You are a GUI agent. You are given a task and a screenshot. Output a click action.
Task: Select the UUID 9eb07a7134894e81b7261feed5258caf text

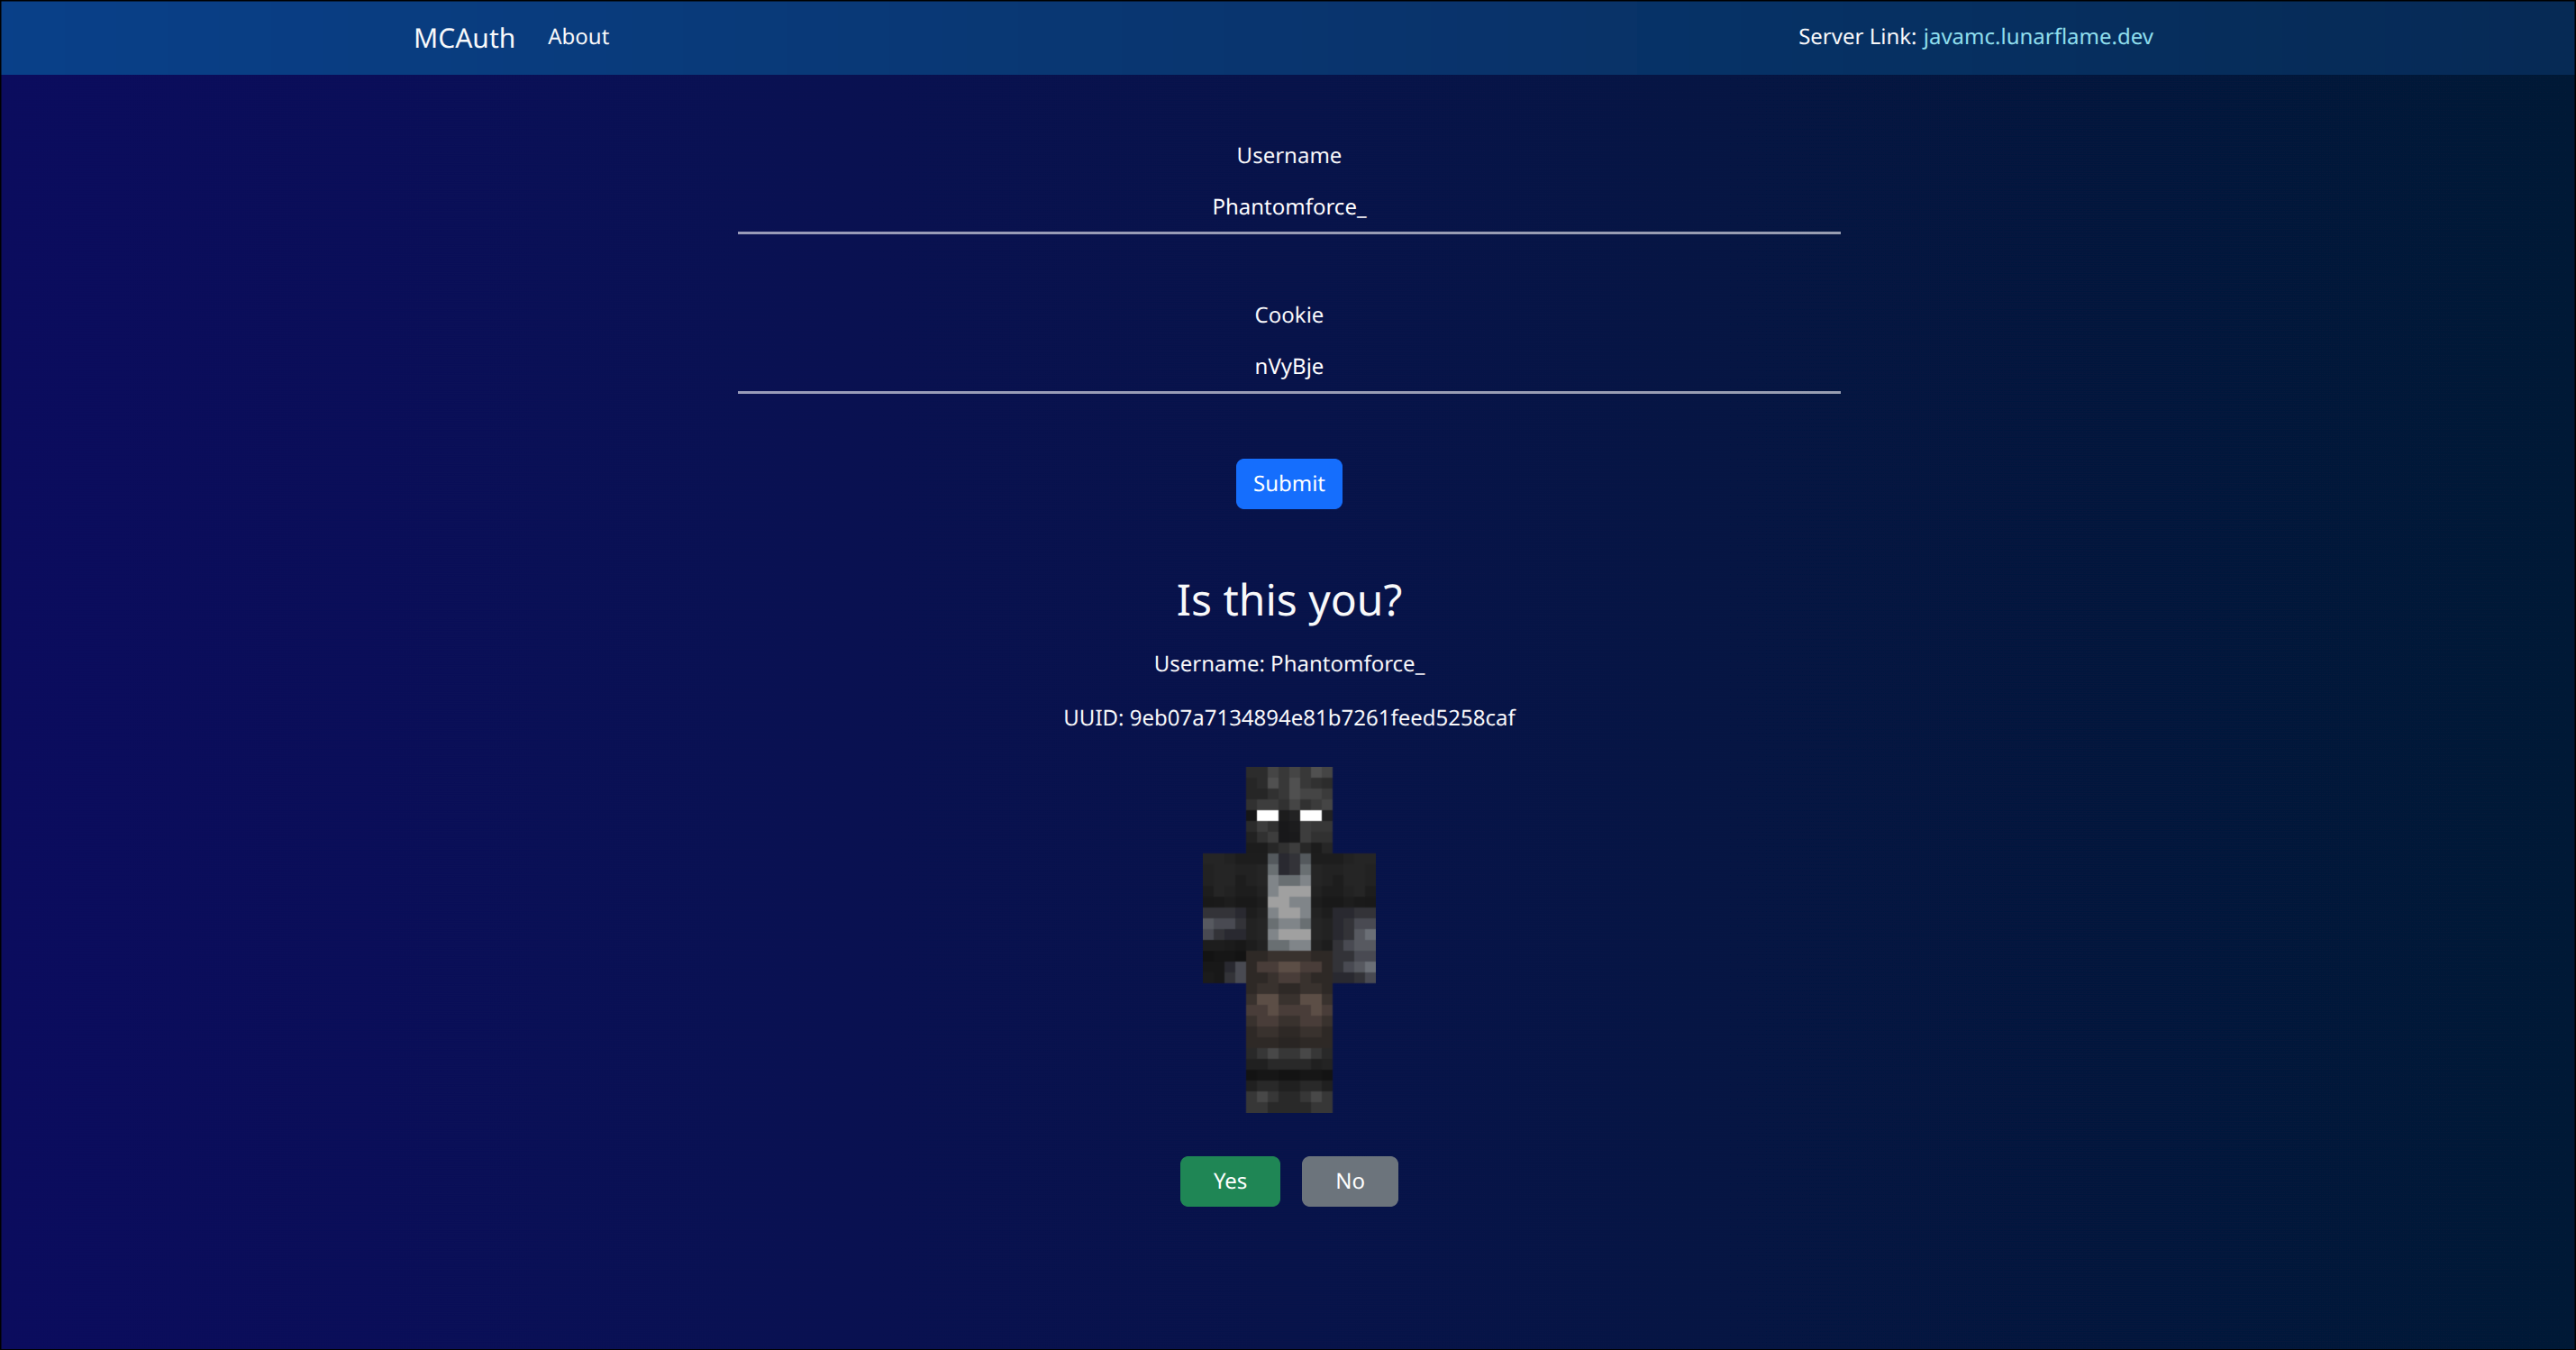tap(1322, 718)
